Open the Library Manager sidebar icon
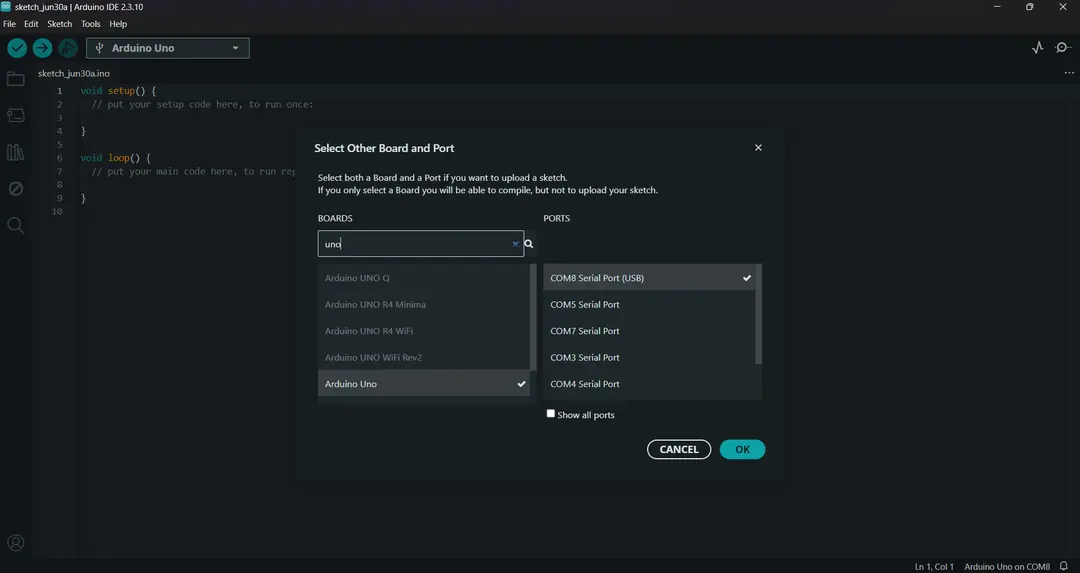Viewport: 1080px width, 573px height. [15, 152]
